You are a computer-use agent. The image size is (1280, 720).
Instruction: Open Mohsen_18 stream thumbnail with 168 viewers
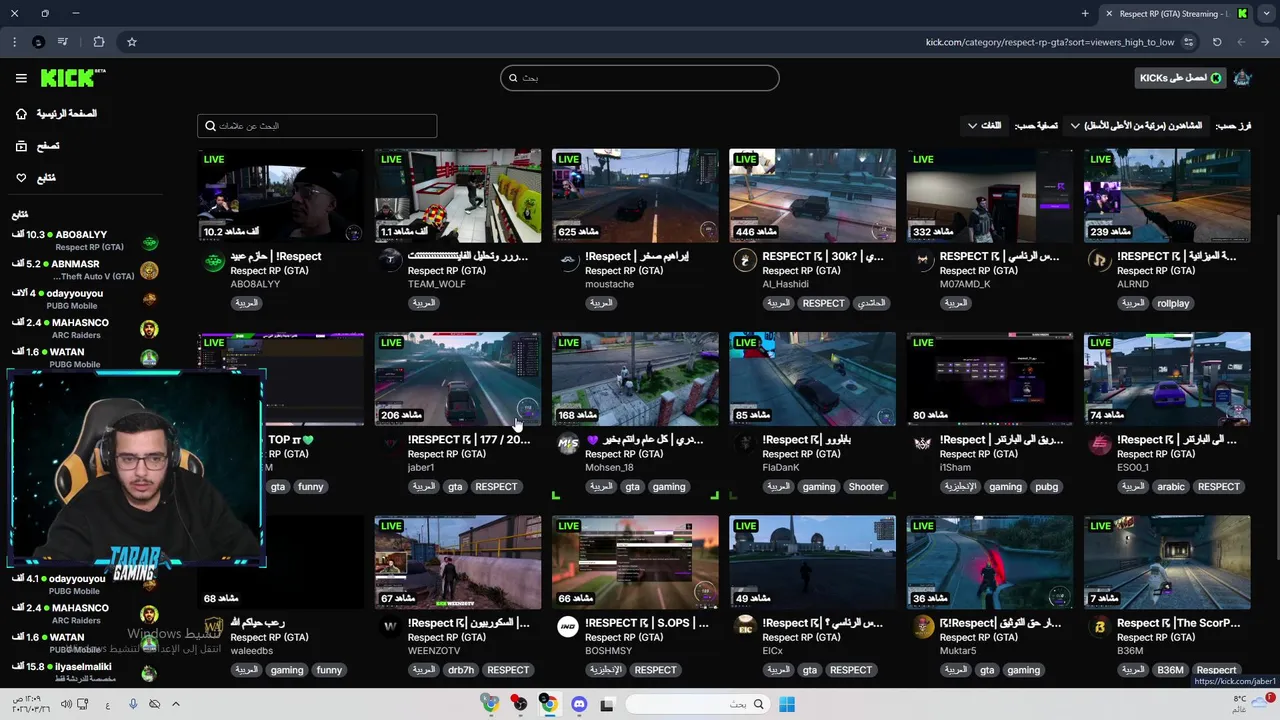(x=635, y=379)
